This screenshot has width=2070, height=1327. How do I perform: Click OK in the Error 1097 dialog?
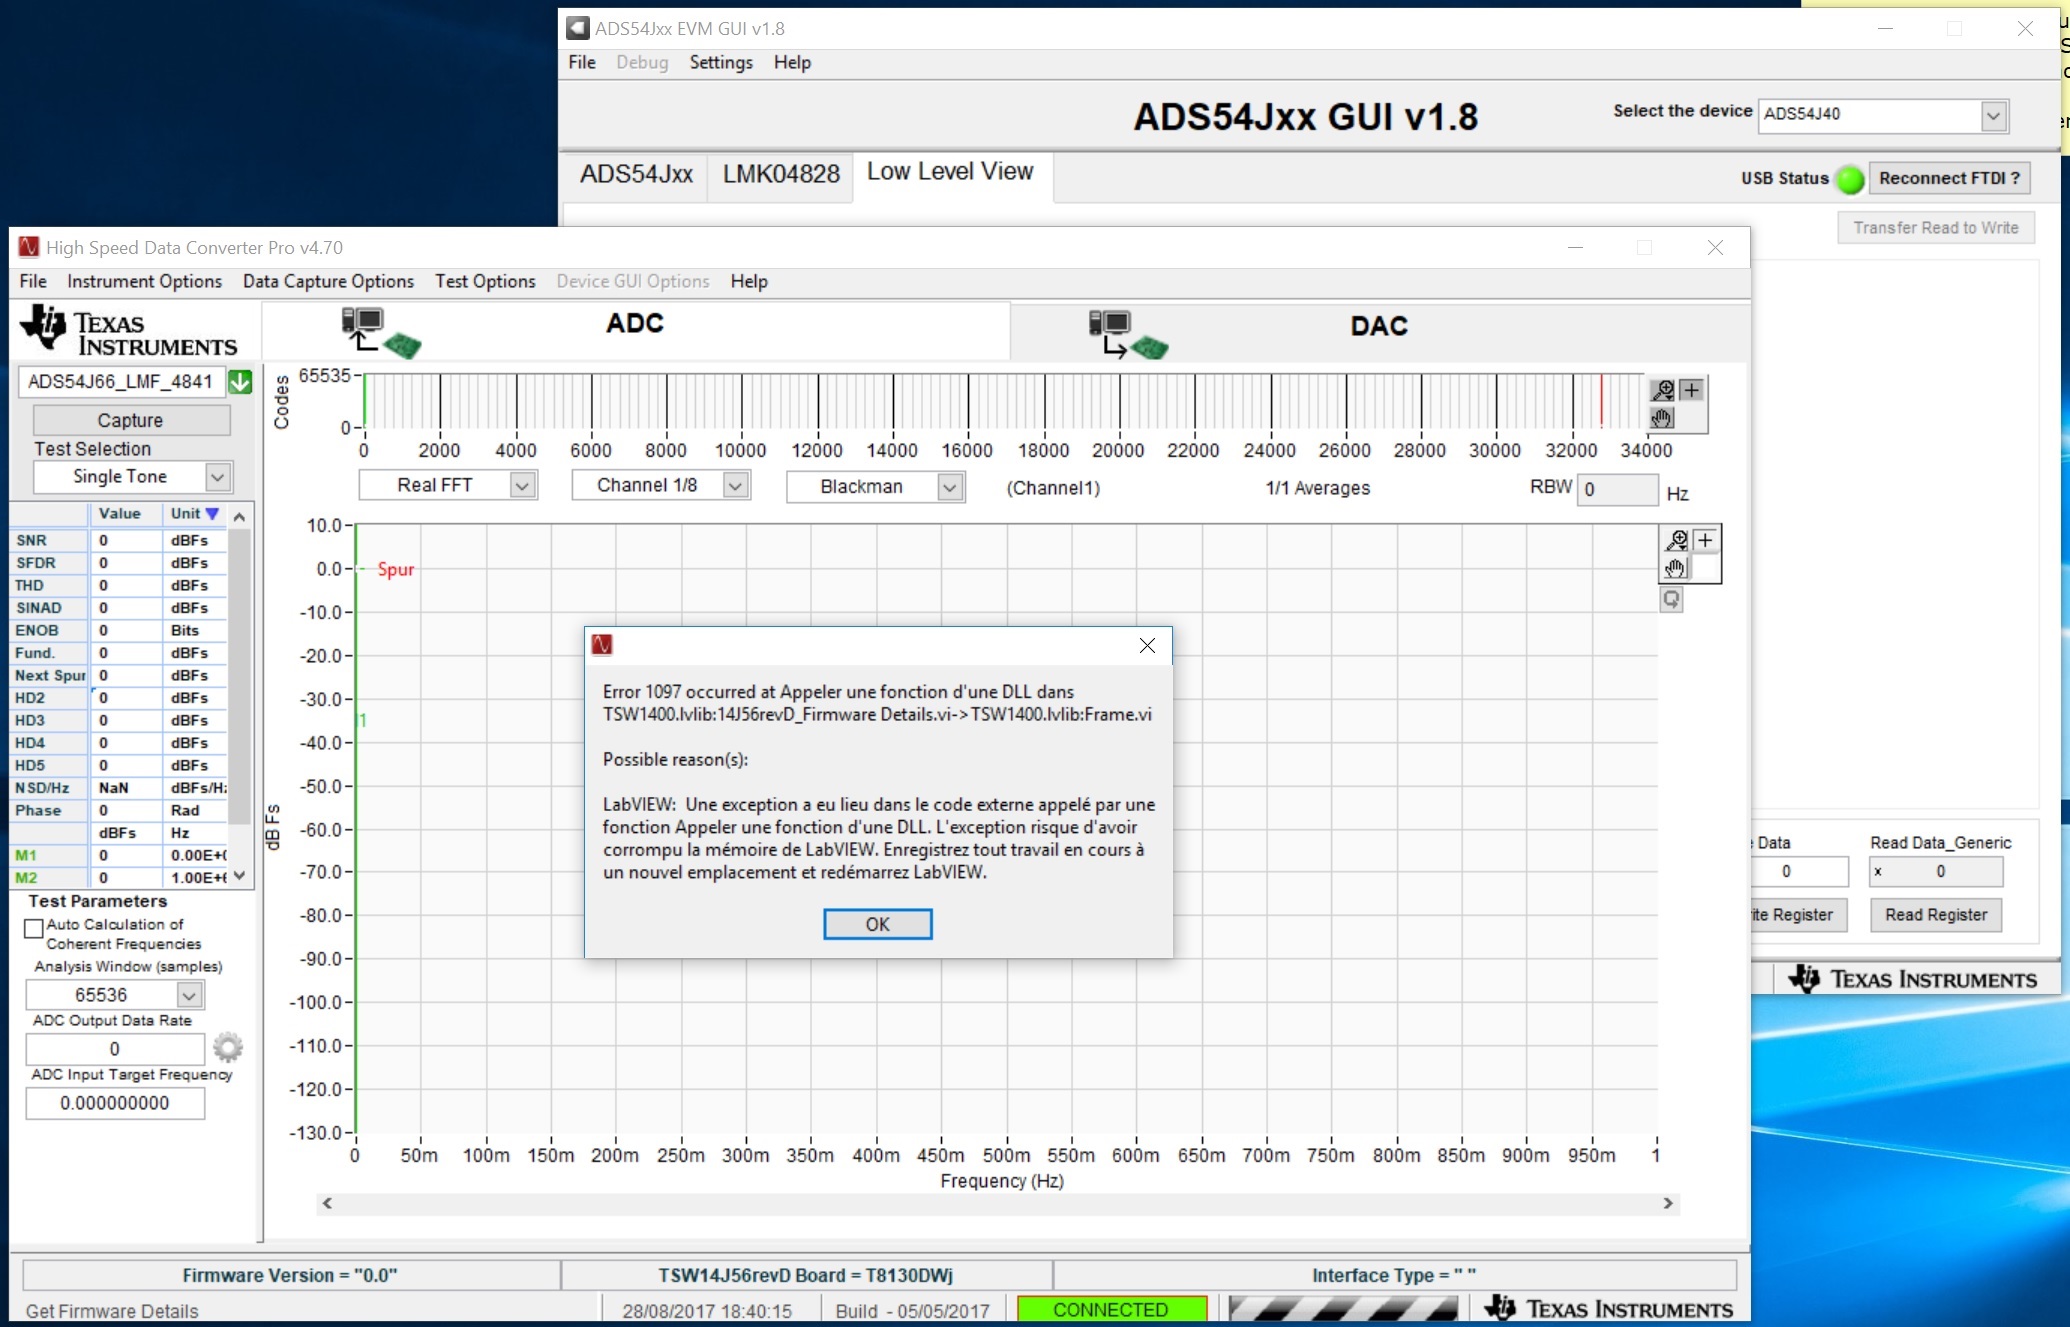pyautogui.click(x=877, y=924)
